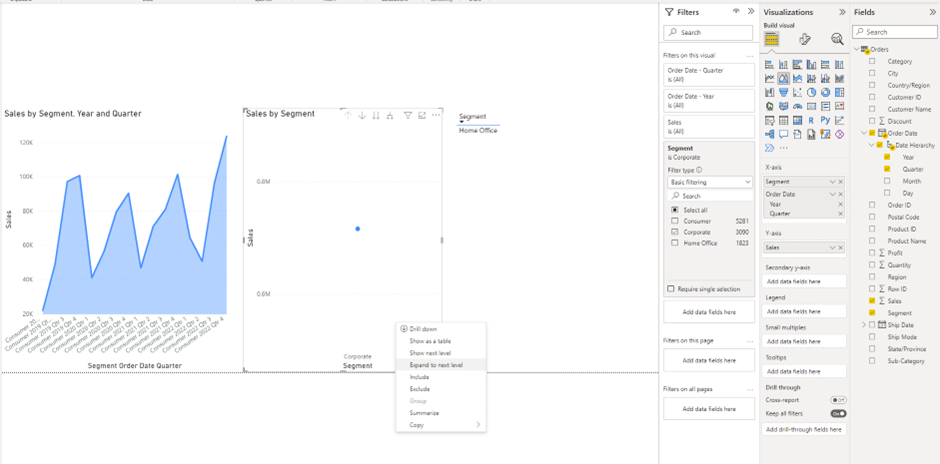Screen dimensions: 940x464
Task: Remove Year from X-axis with its X
Action: [840, 204]
